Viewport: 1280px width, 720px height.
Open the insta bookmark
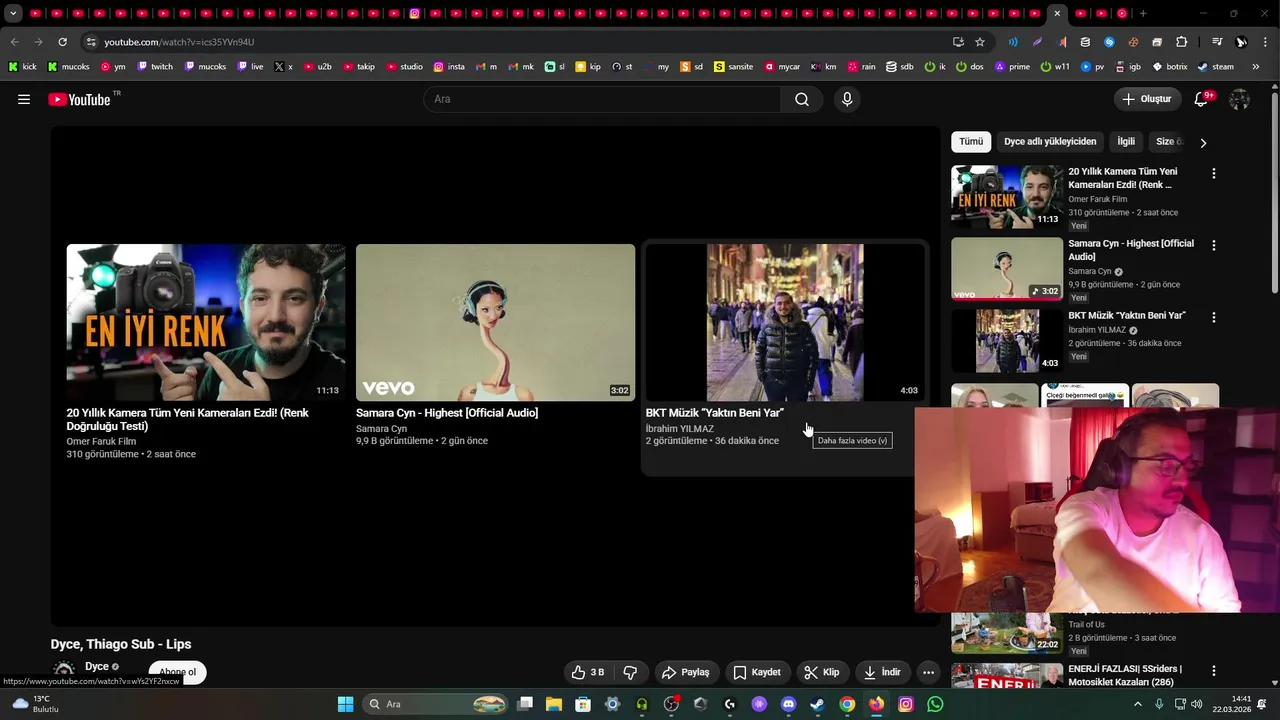(449, 67)
